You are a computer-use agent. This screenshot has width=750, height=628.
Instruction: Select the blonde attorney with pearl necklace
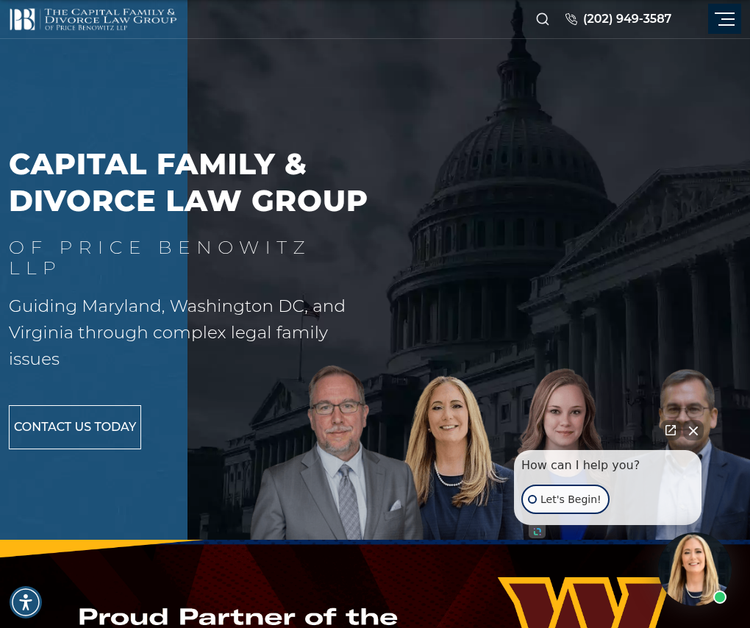pos(452,458)
